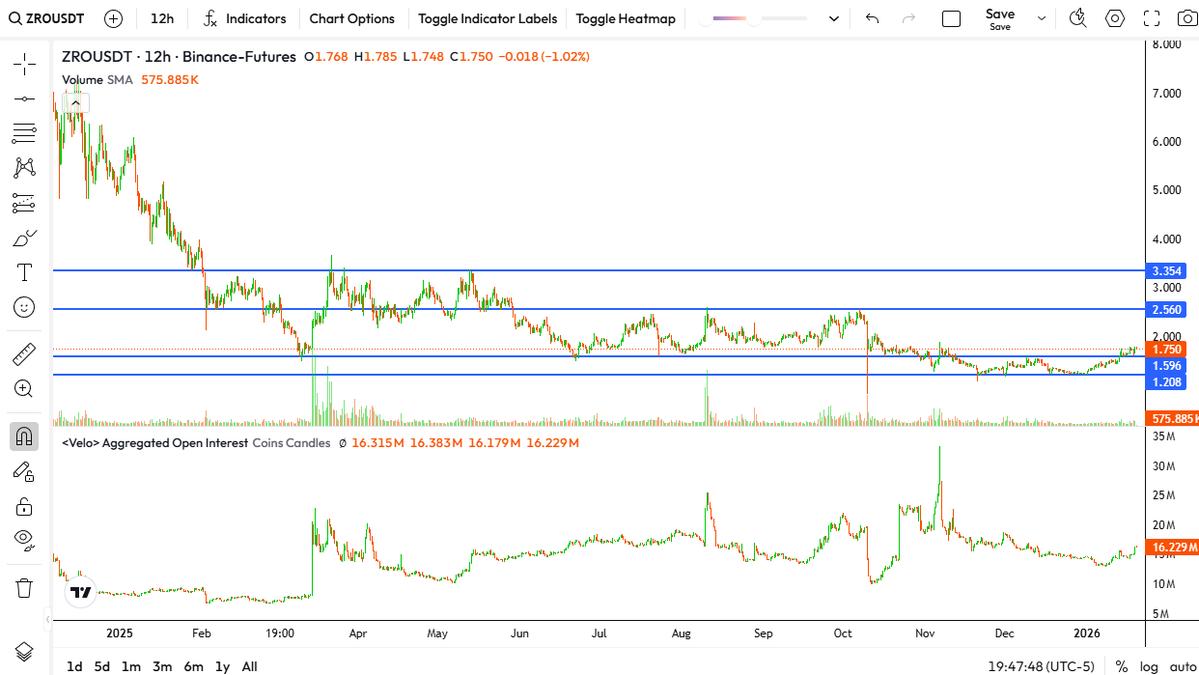Toggle lock all drawing tools
This screenshot has width=1199, height=675.
(25, 506)
